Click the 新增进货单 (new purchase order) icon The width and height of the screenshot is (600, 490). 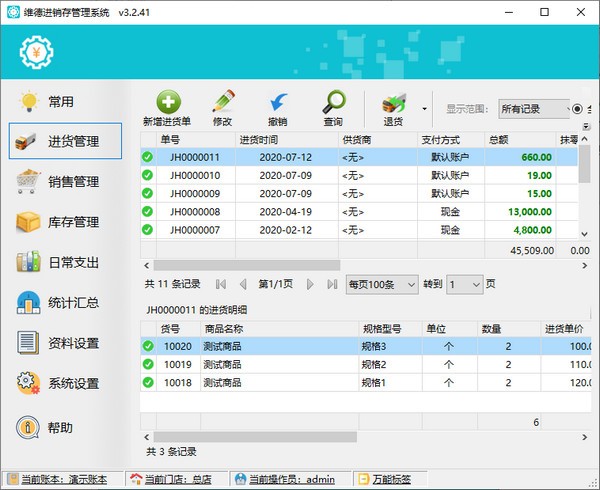[167, 102]
